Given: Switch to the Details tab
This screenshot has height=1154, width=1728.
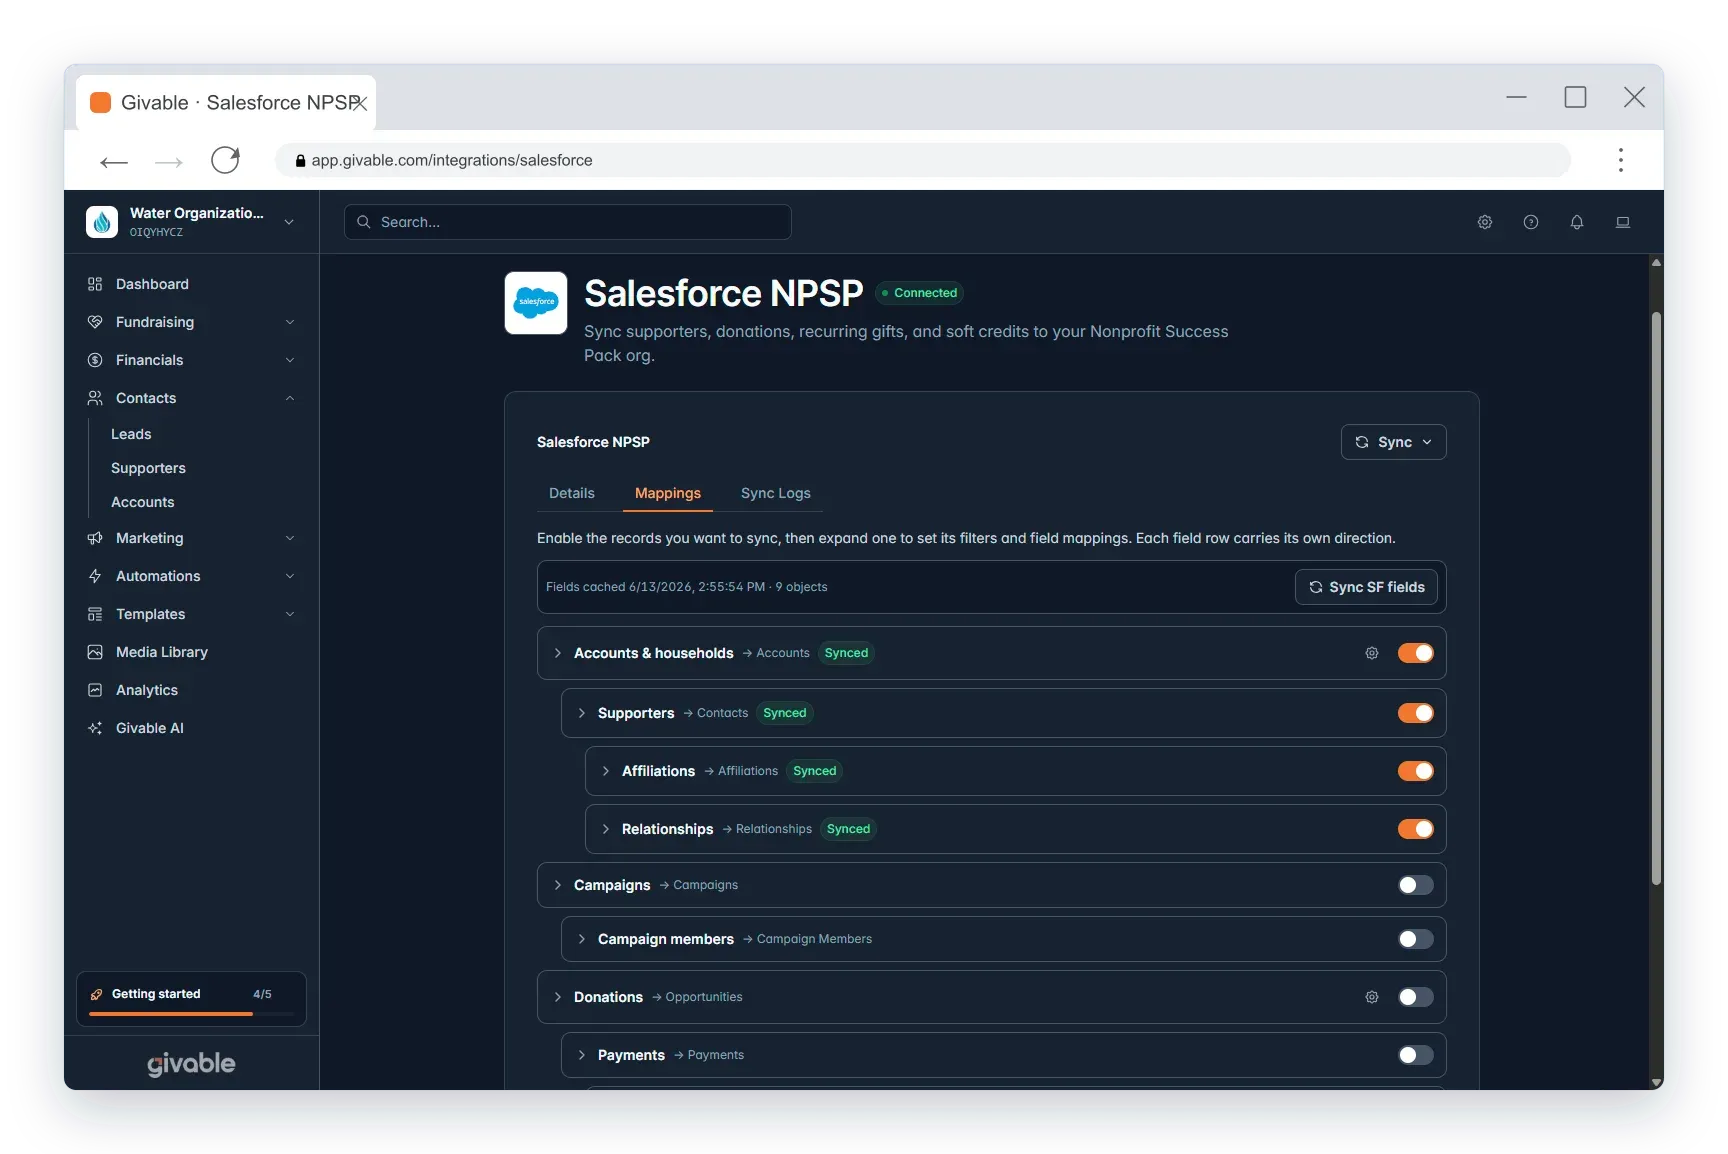Looking at the screenshot, I should pyautogui.click(x=572, y=493).
